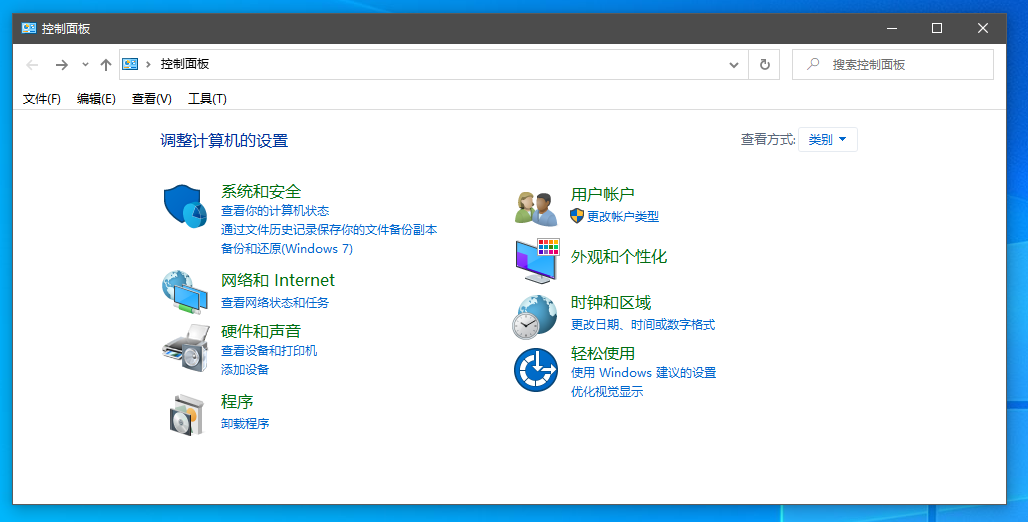Click the 优化视觉显示 link
1028x522 pixels.
[x=607, y=392]
